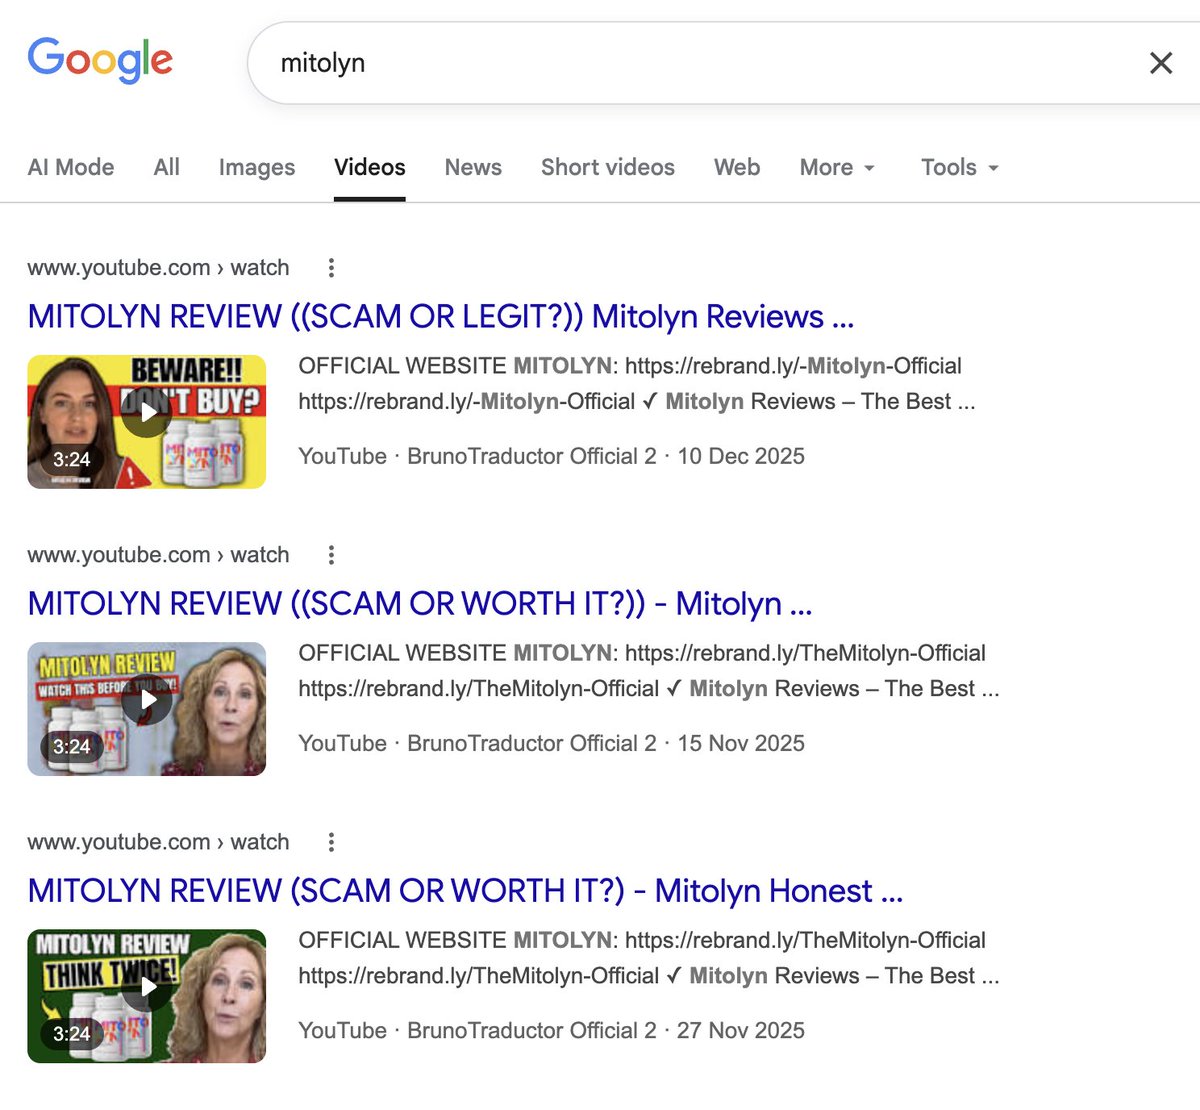Click 'BrunoTraductor Official 2 · 15 Nov 2025' text

pos(606,743)
